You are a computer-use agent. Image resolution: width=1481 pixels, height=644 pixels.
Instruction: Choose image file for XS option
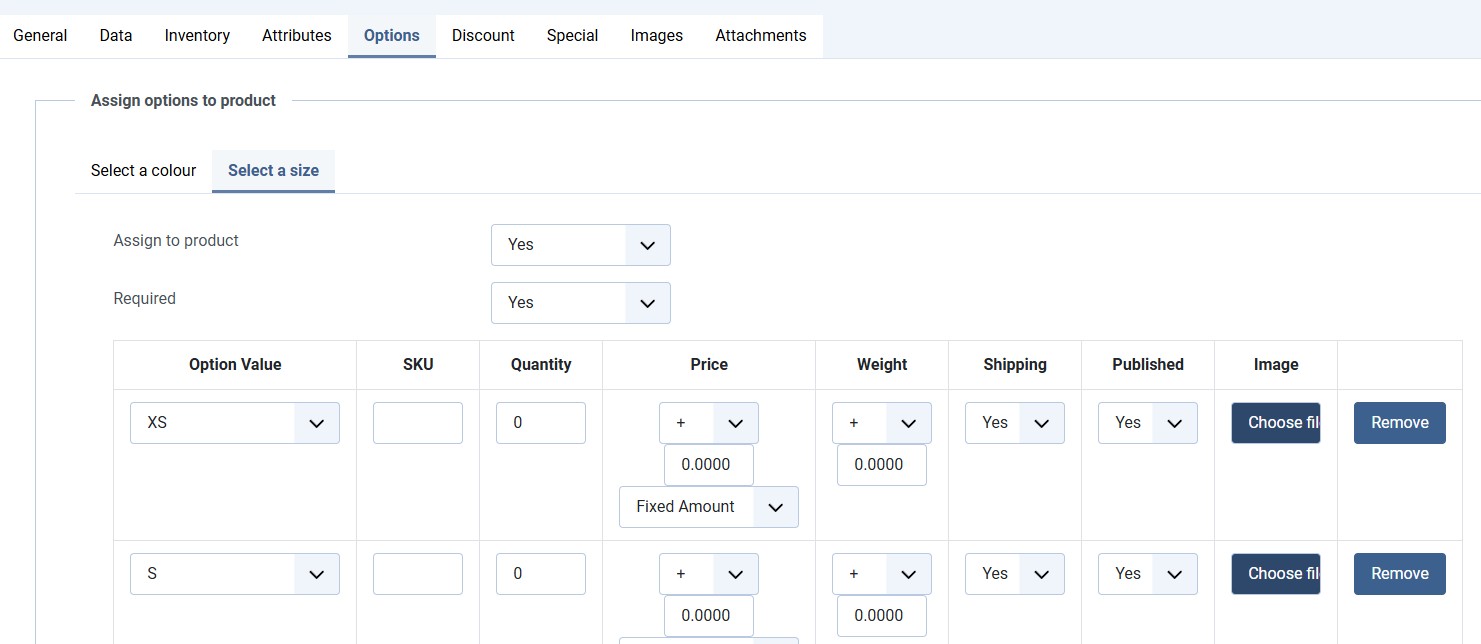pyautogui.click(x=1275, y=423)
